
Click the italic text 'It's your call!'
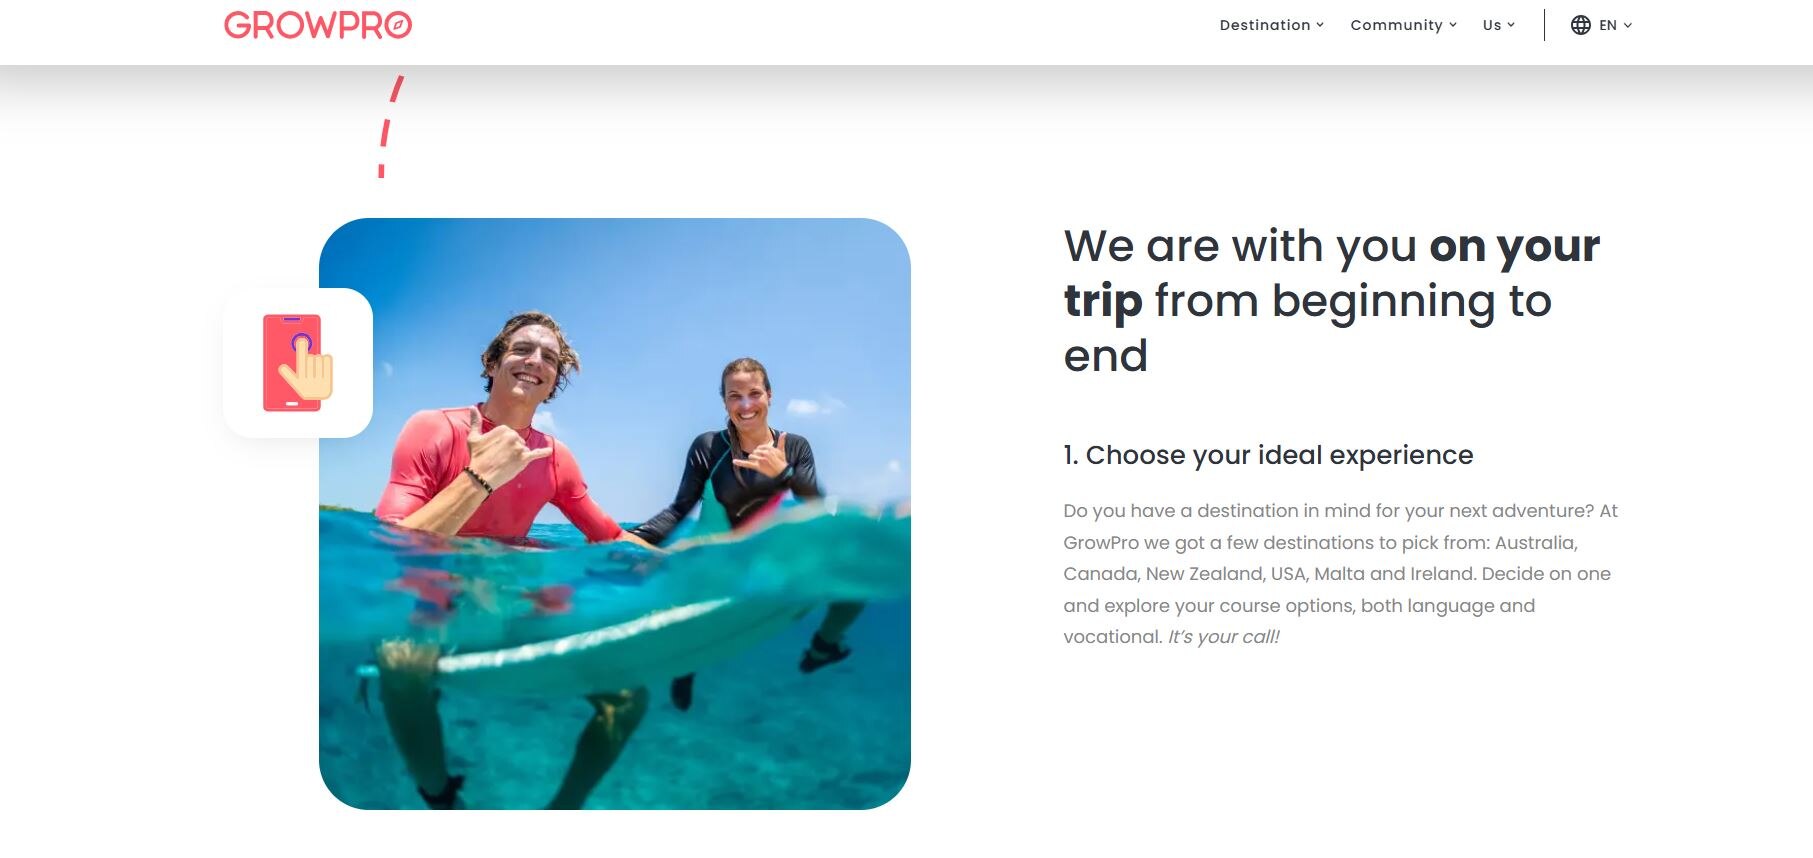pyautogui.click(x=1223, y=635)
